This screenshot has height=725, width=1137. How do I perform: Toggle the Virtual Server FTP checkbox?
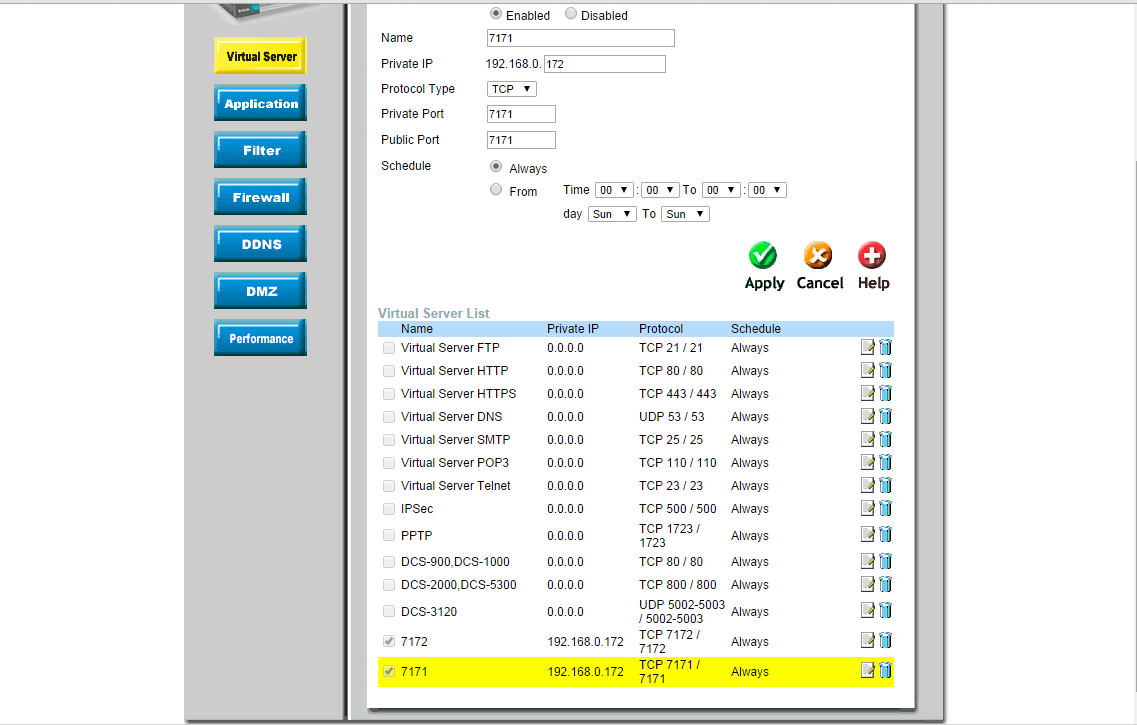click(389, 348)
